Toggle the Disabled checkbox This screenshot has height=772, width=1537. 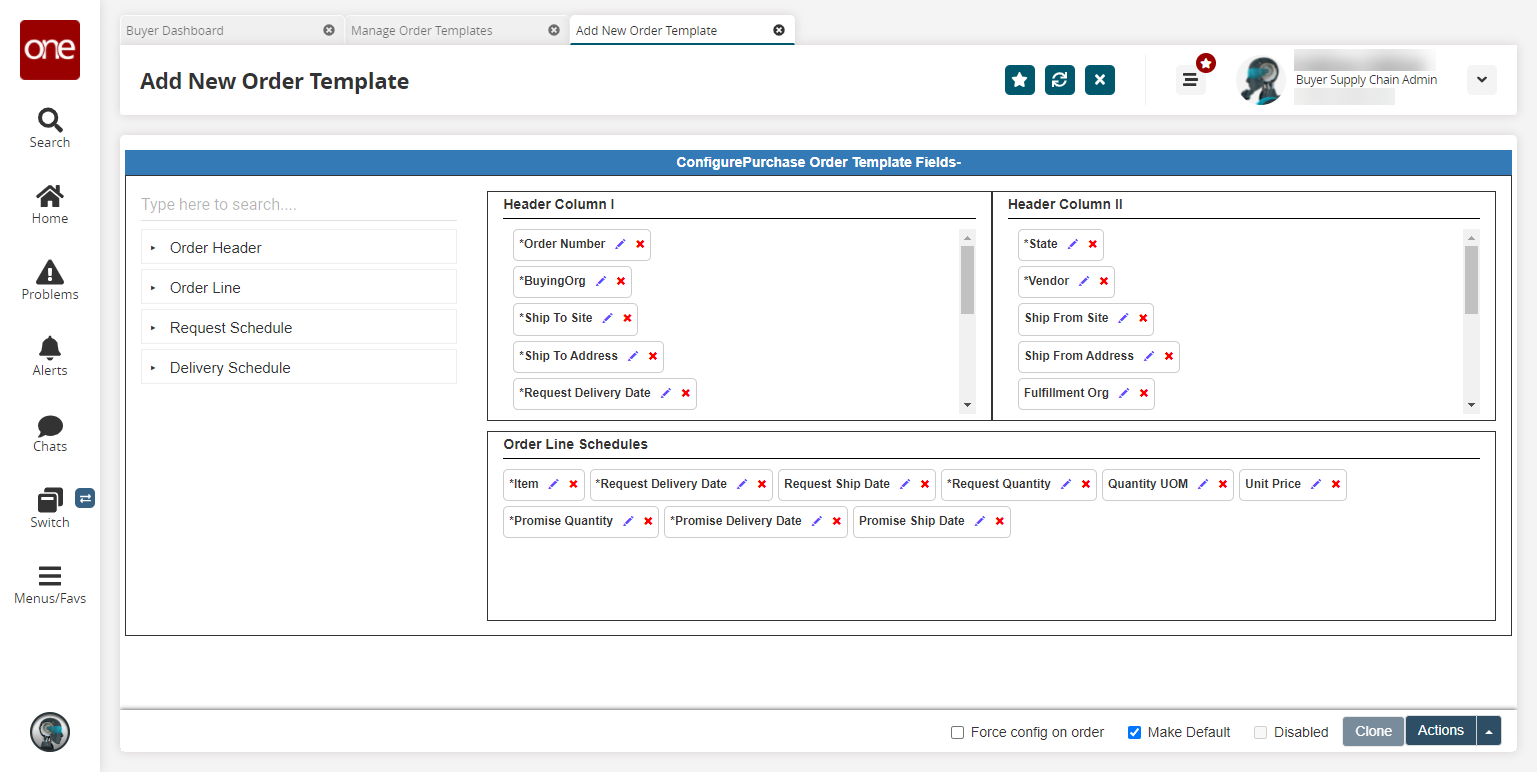(x=1260, y=732)
